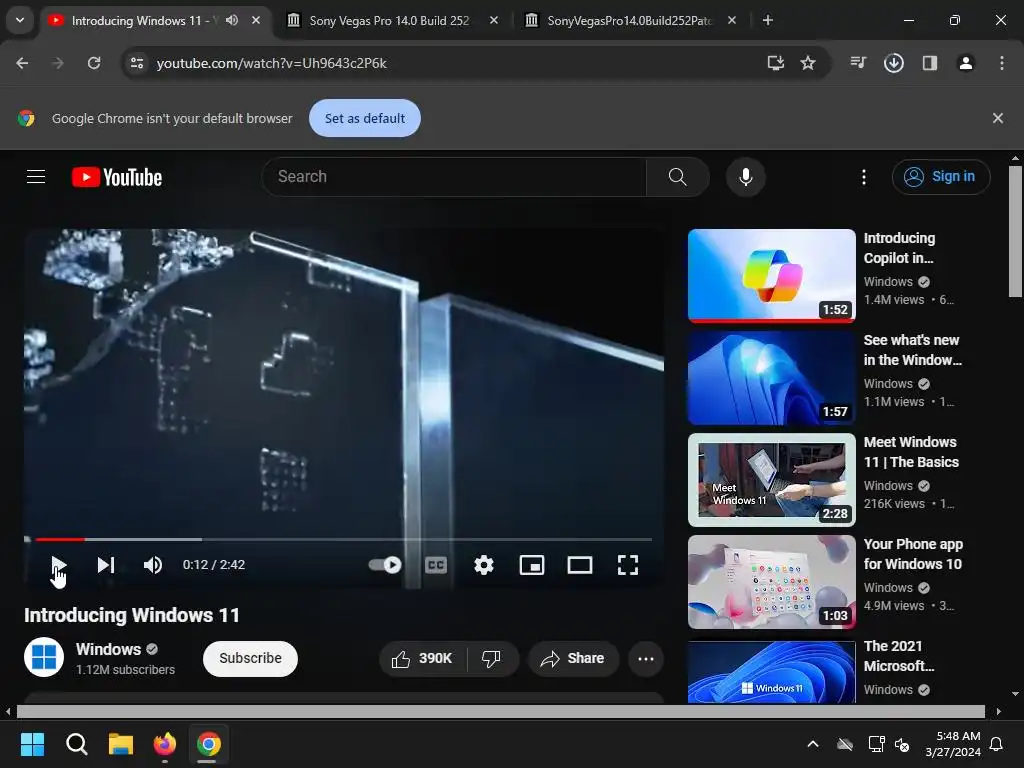Show hidden system tray icons
Image resolution: width=1024 pixels, height=768 pixels.
(813, 744)
